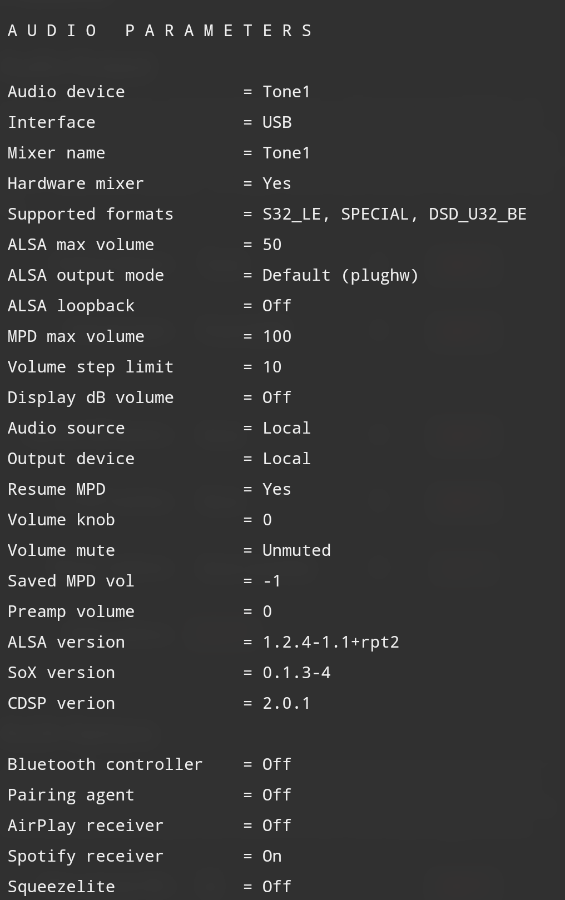
Task: Select the Audio device value Tone1
Action: click(x=286, y=92)
